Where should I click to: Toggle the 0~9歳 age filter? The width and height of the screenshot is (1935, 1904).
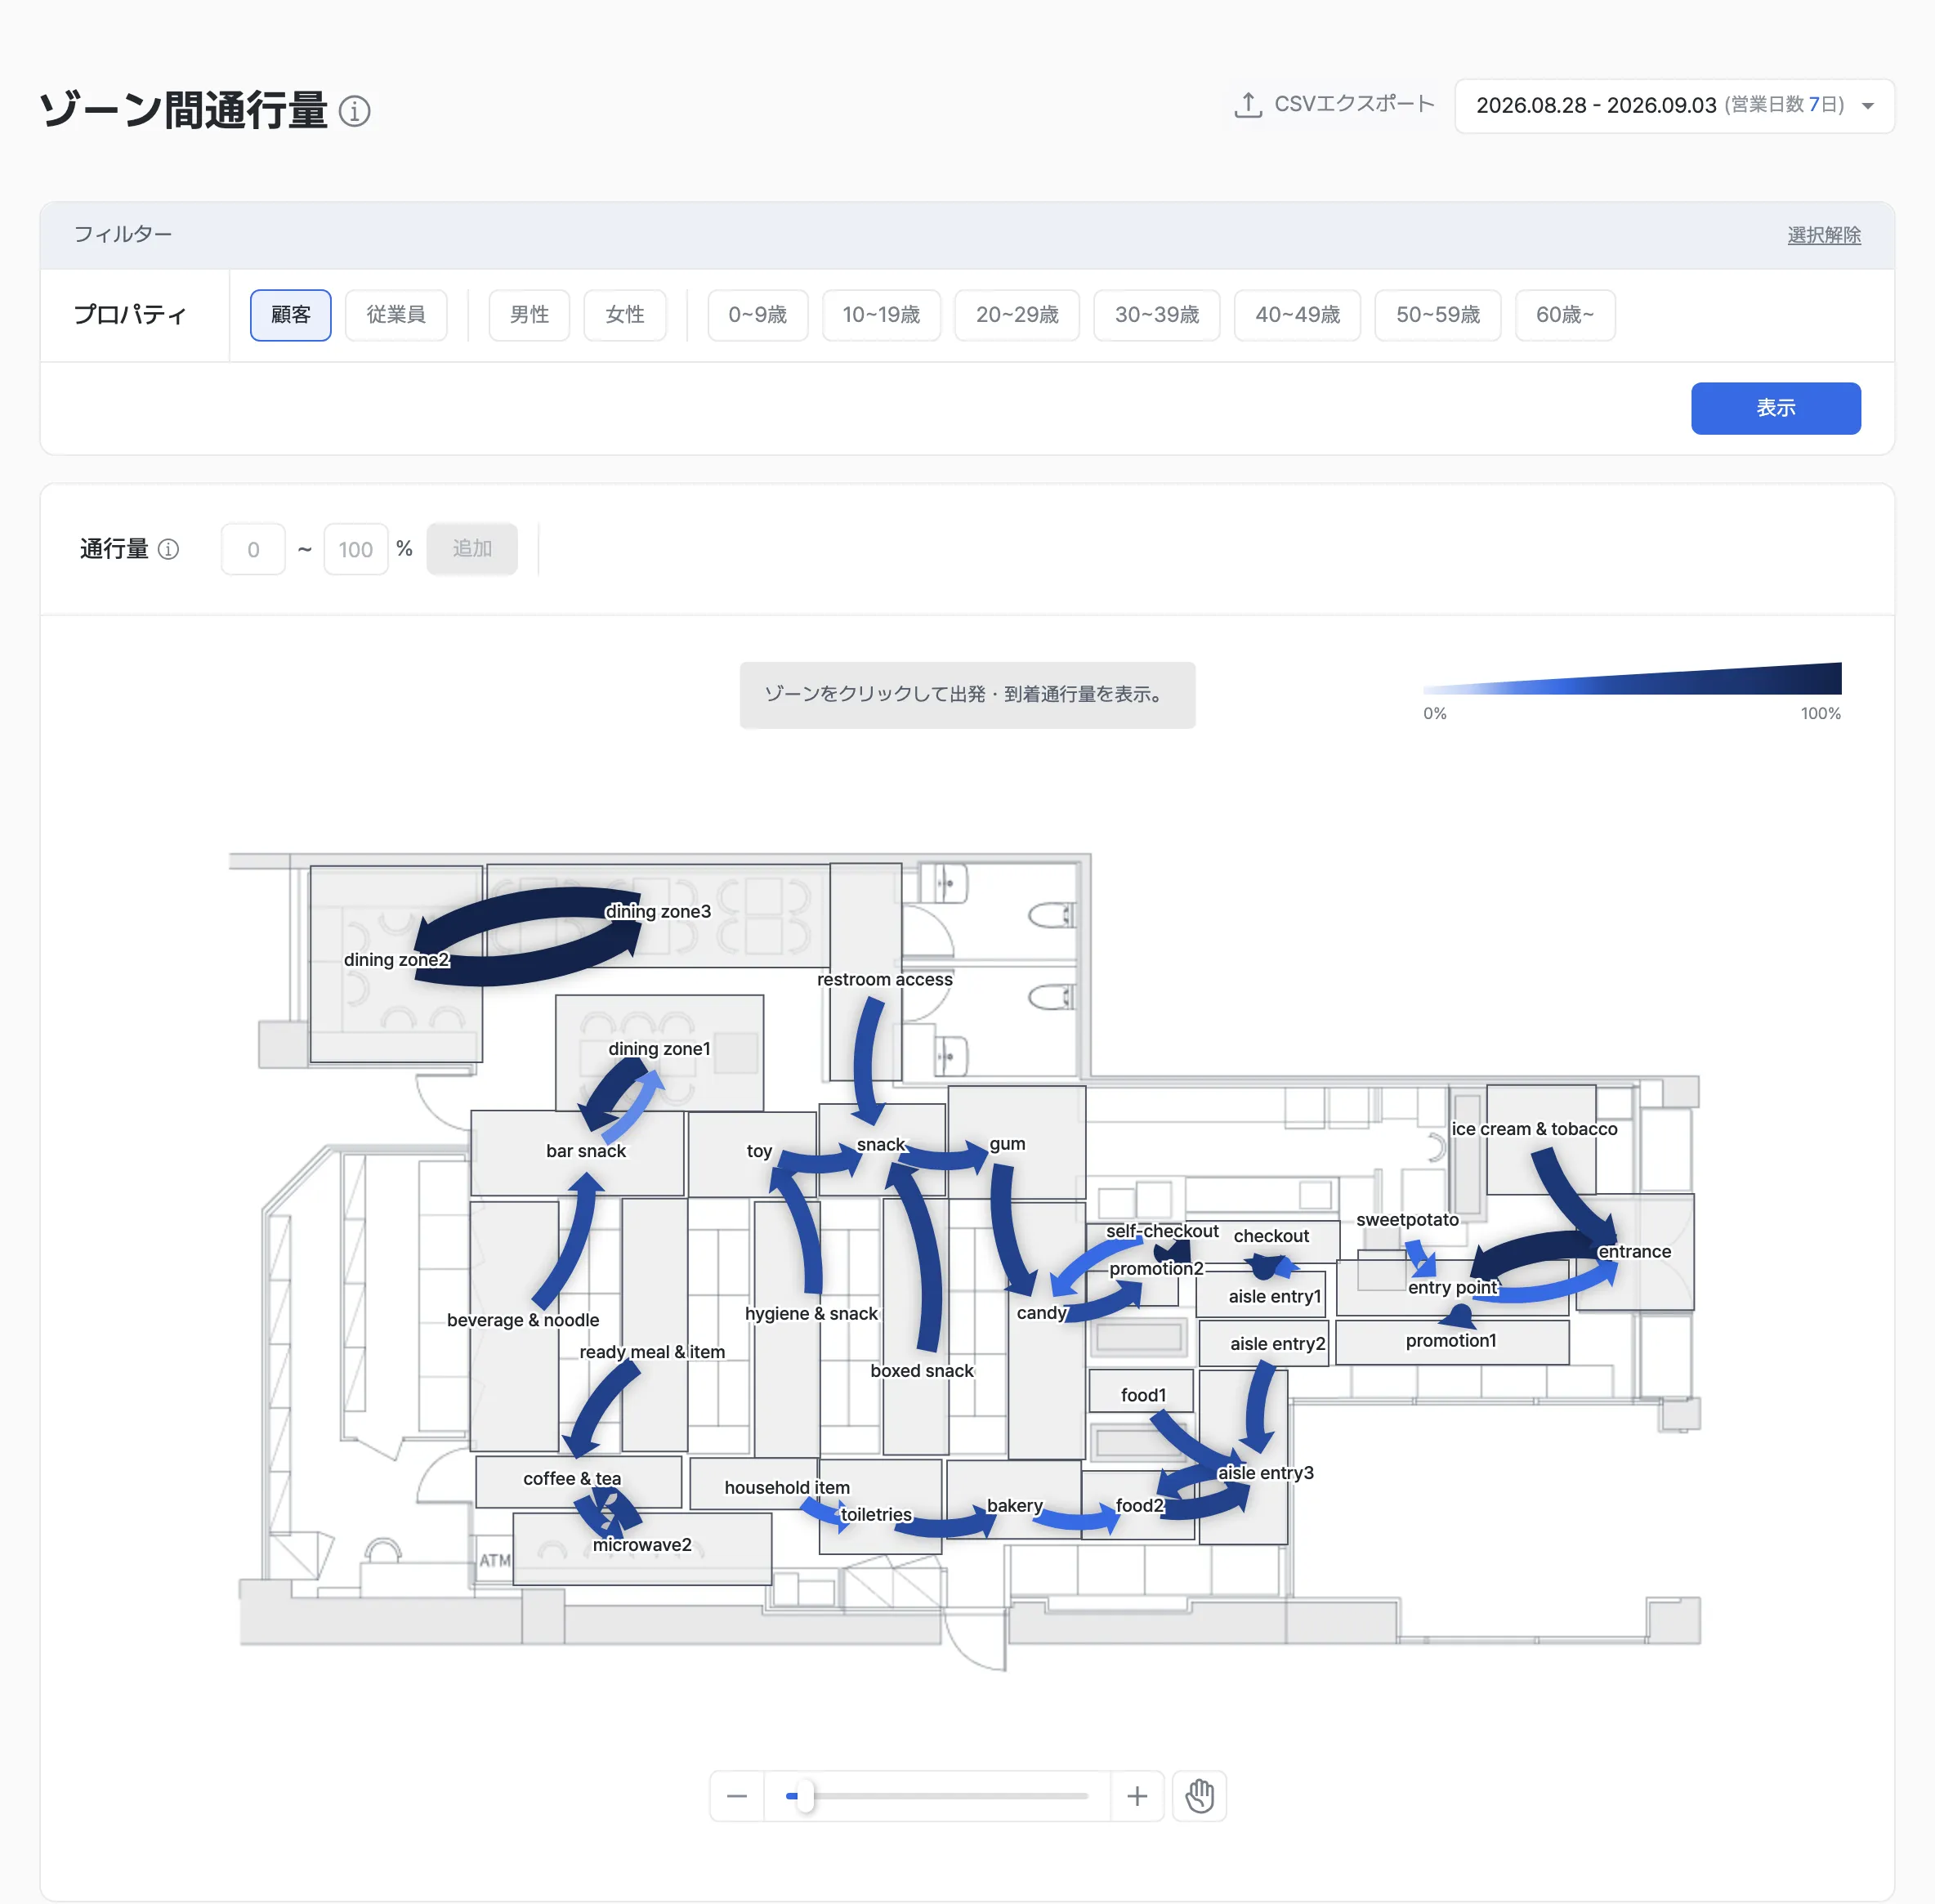758,315
